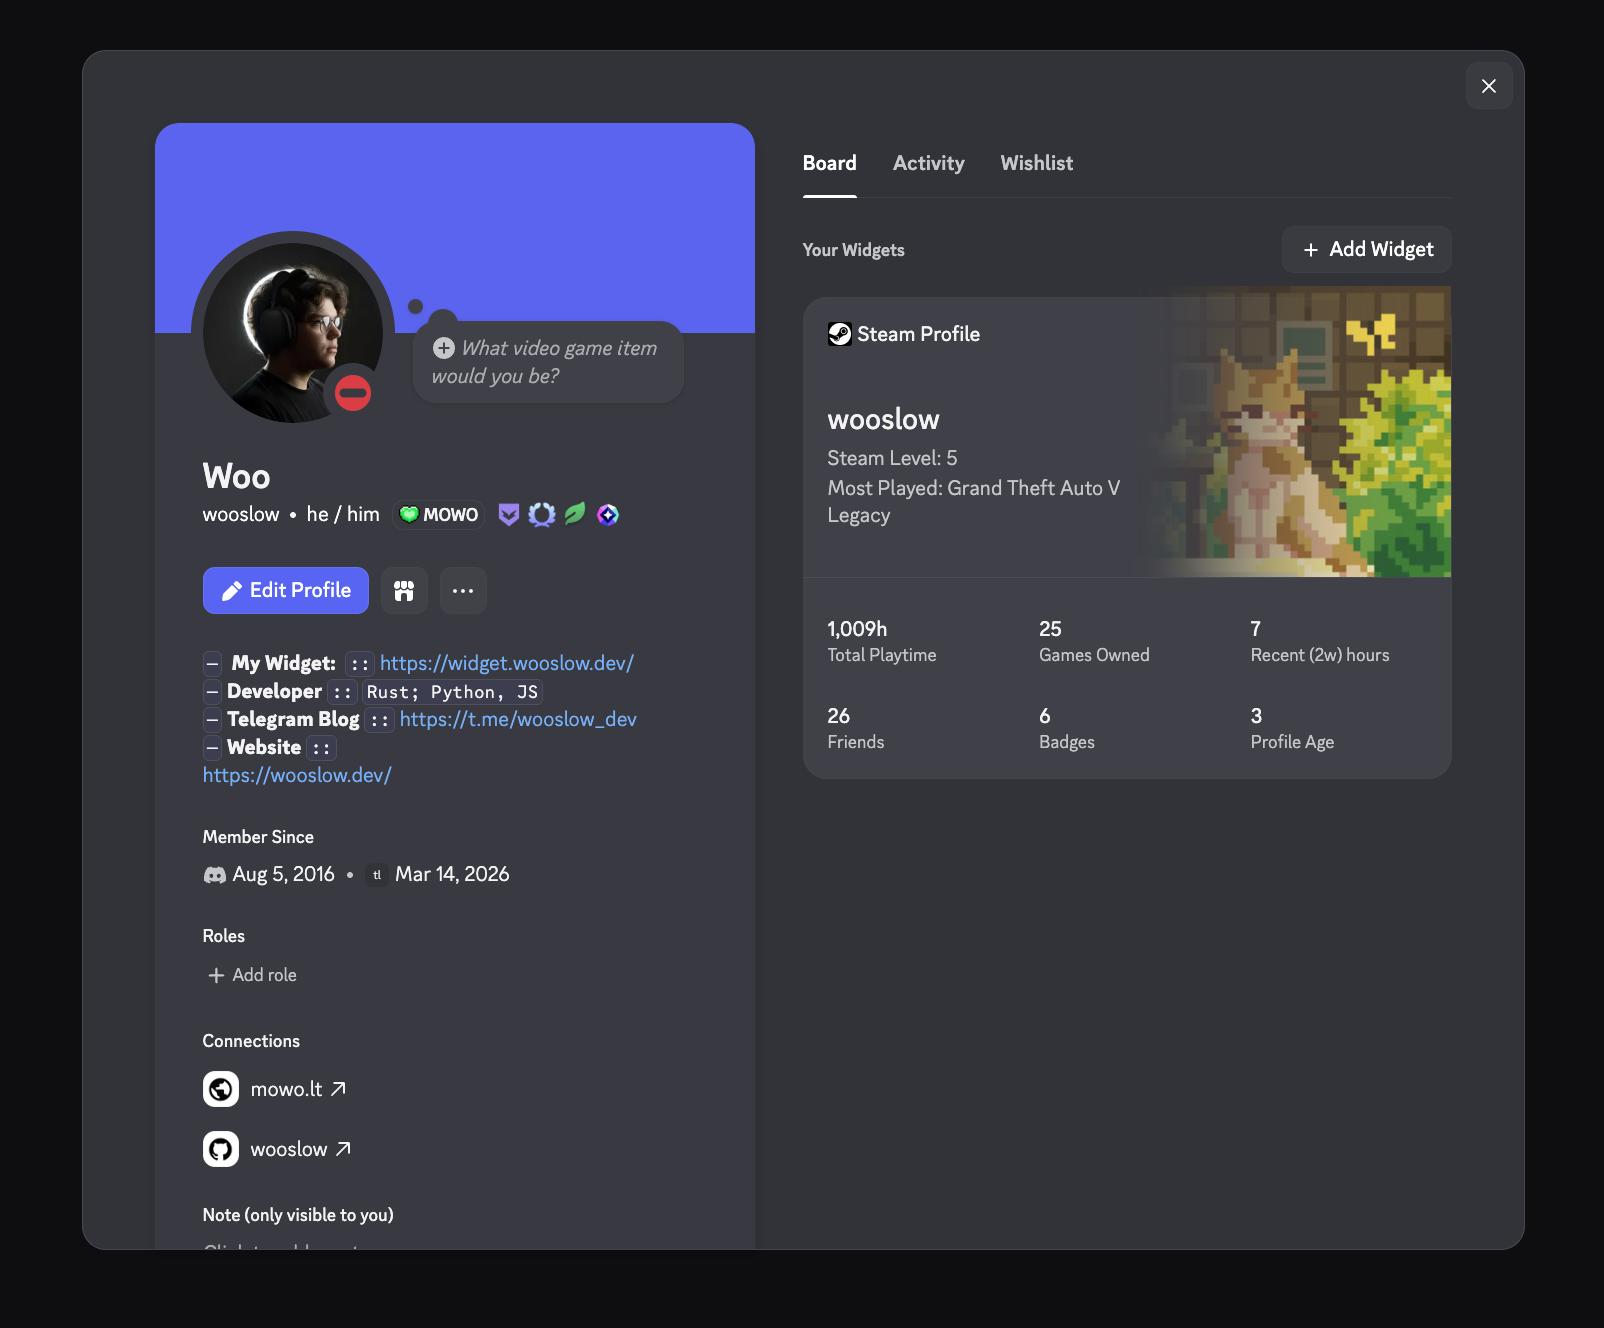Add a status via the plus icon
The image size is (1604, 1328).
click(x=443, y=348)
